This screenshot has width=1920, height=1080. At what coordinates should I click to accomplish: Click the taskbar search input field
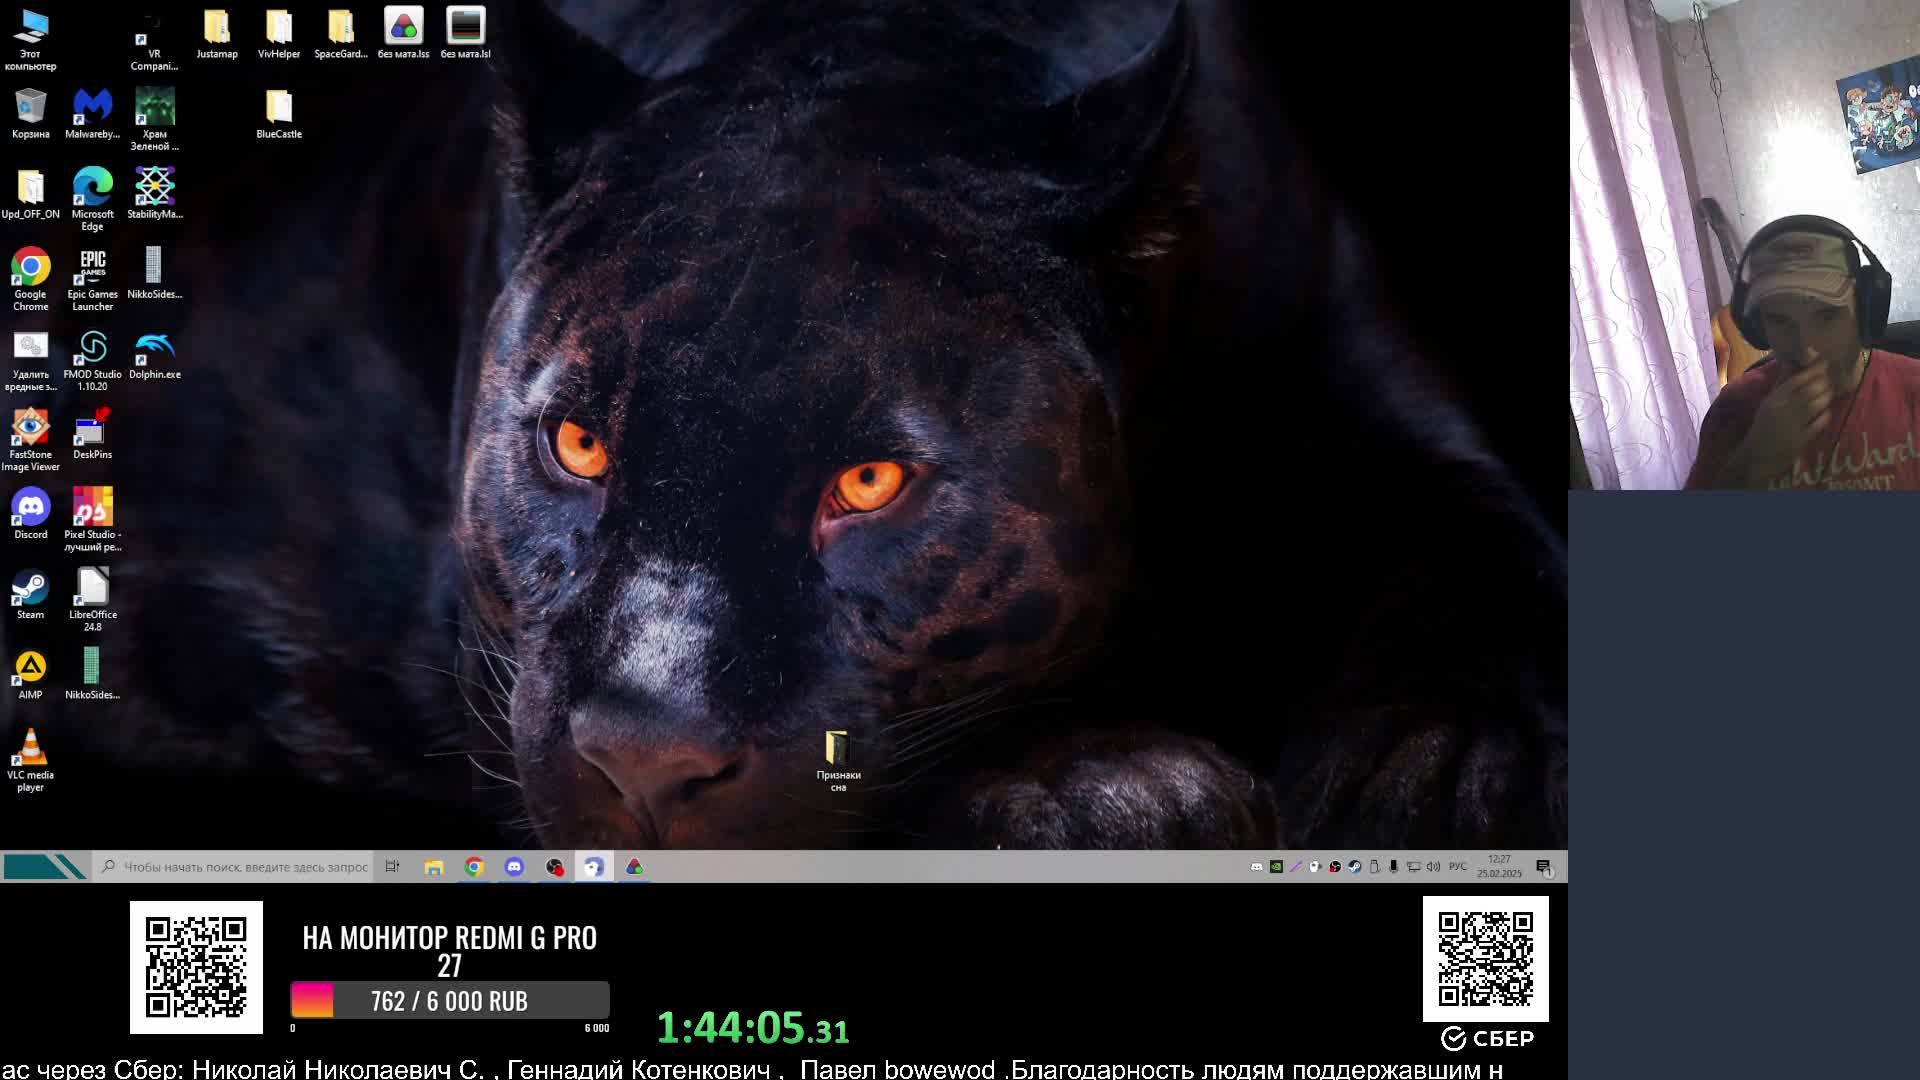(x=245, y=867)
